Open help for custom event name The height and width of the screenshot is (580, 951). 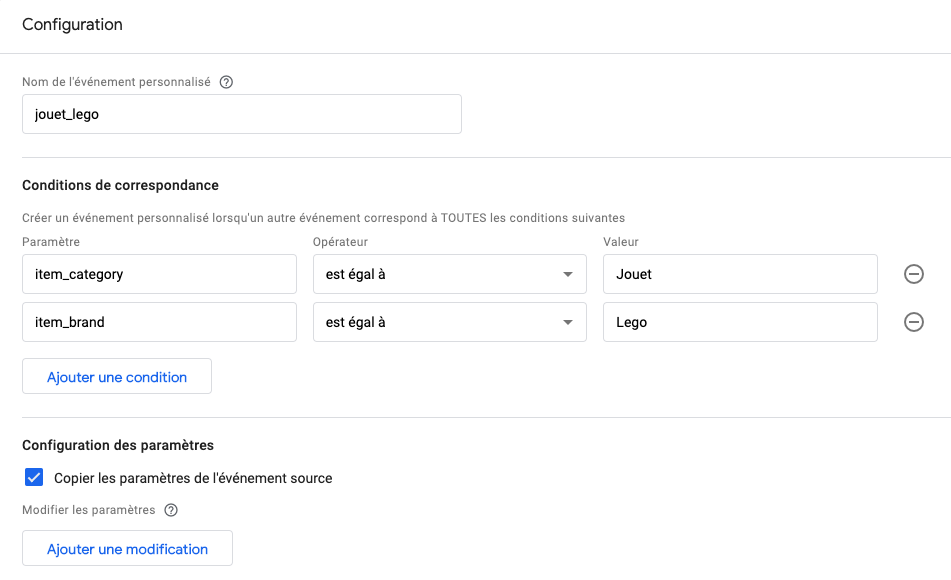[x=226, y=82]
